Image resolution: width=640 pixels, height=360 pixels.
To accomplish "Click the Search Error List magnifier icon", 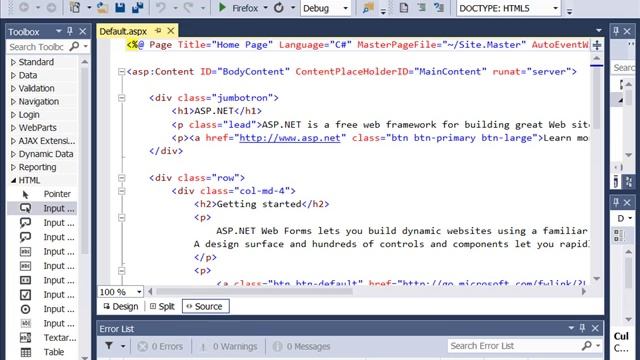I will pos(587,346).
